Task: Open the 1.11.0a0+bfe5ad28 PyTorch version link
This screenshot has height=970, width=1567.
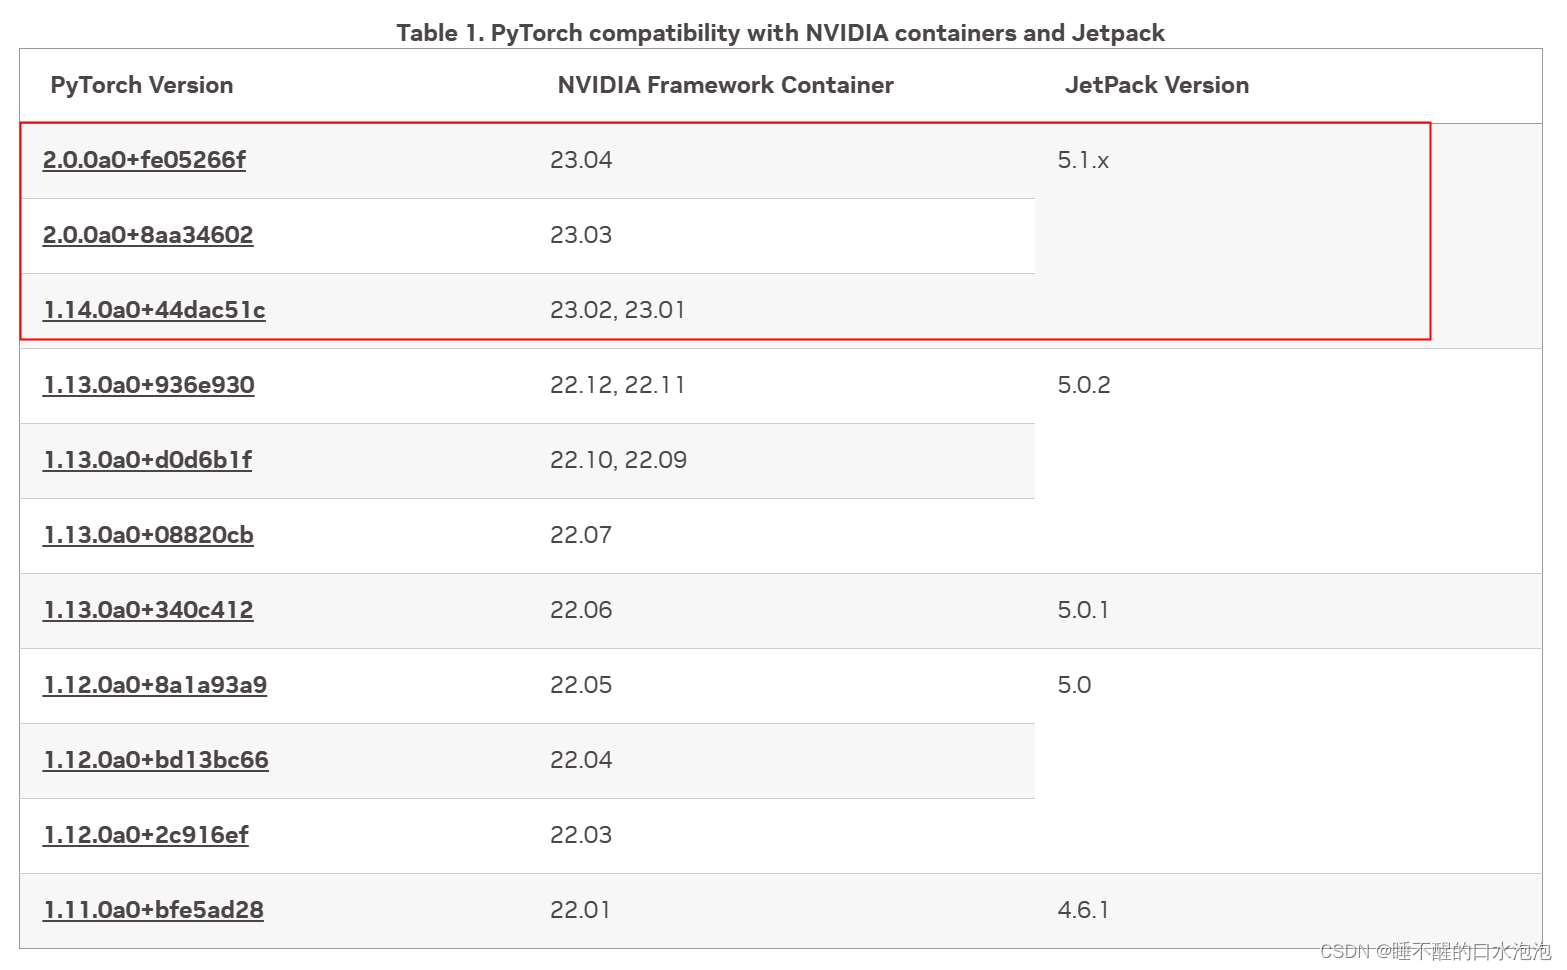Action: click(153, 910)
